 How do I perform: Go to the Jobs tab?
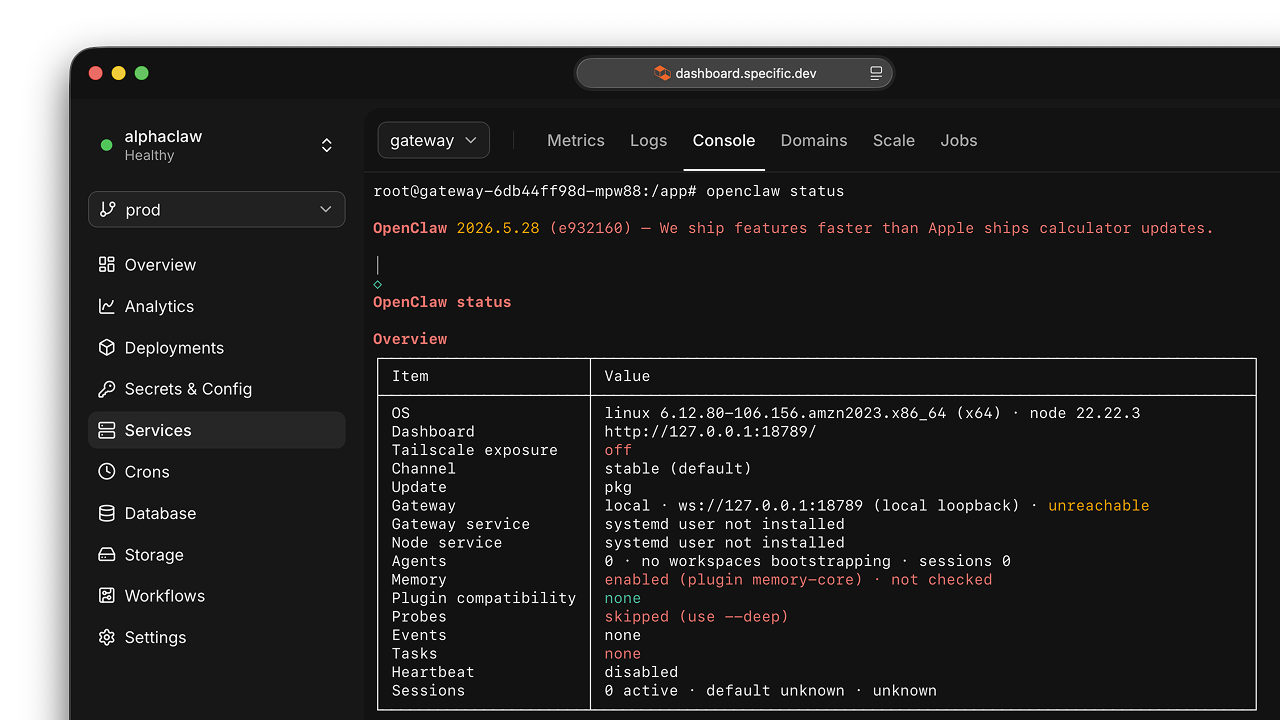point(959,140)
